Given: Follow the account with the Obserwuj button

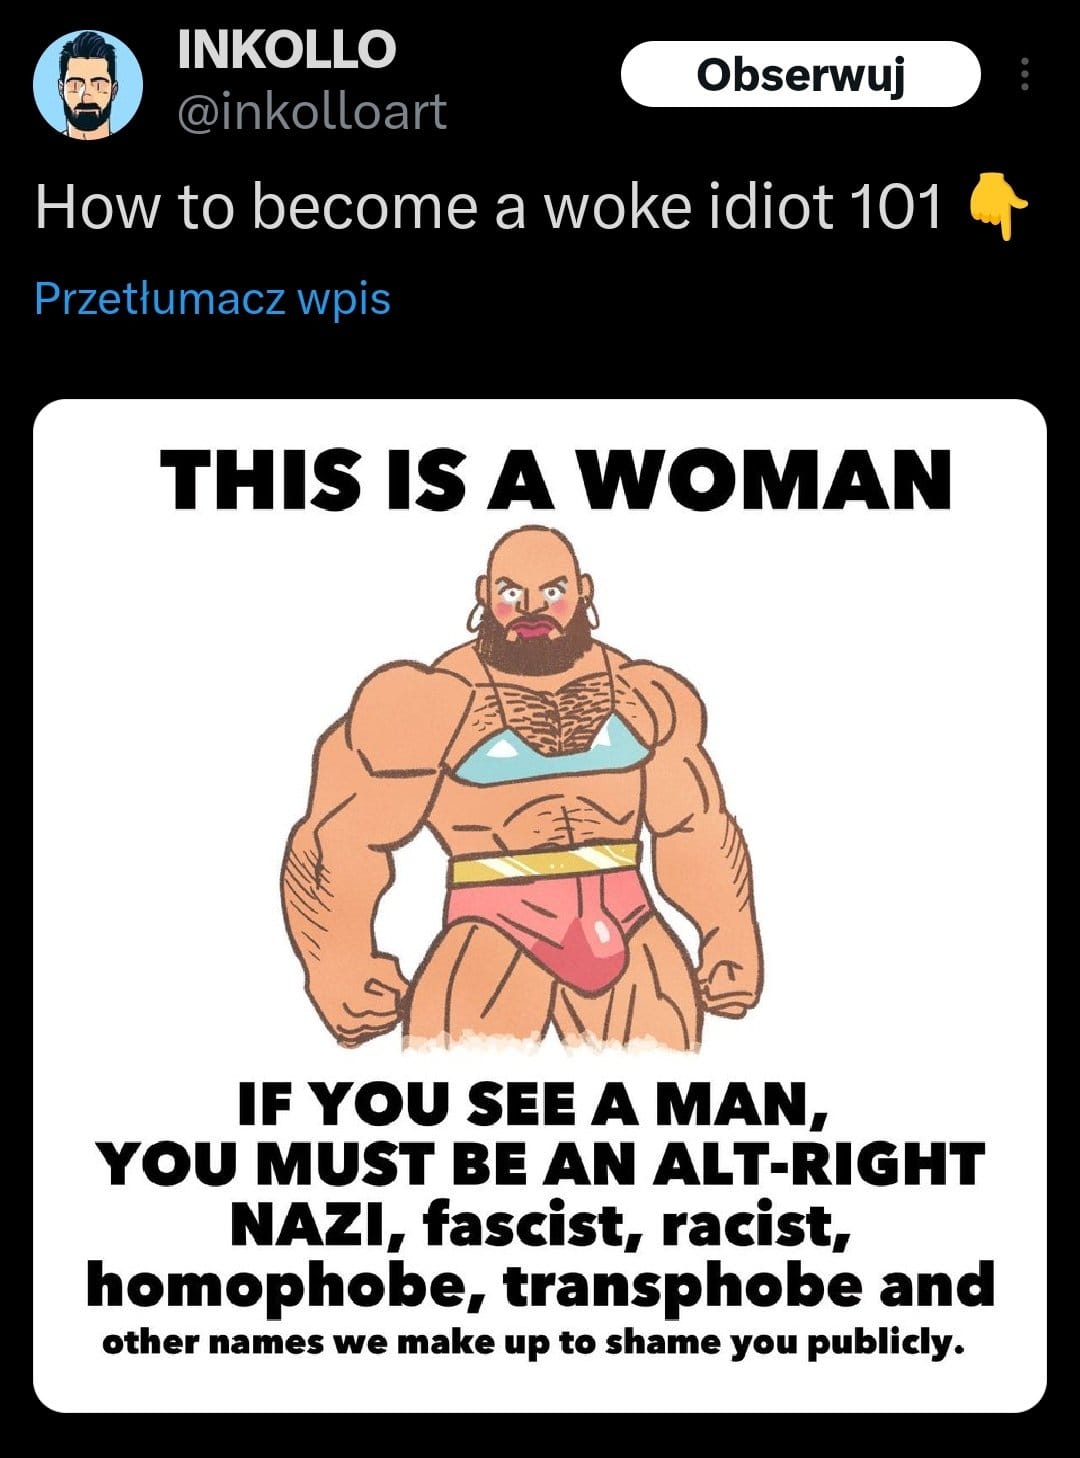Looking at the screenshot, I should point(800,74).
